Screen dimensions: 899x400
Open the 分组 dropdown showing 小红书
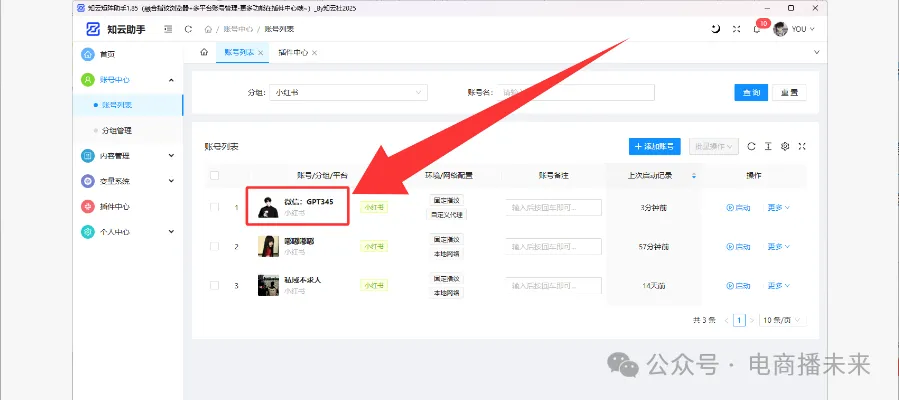(x=349, y=93)
